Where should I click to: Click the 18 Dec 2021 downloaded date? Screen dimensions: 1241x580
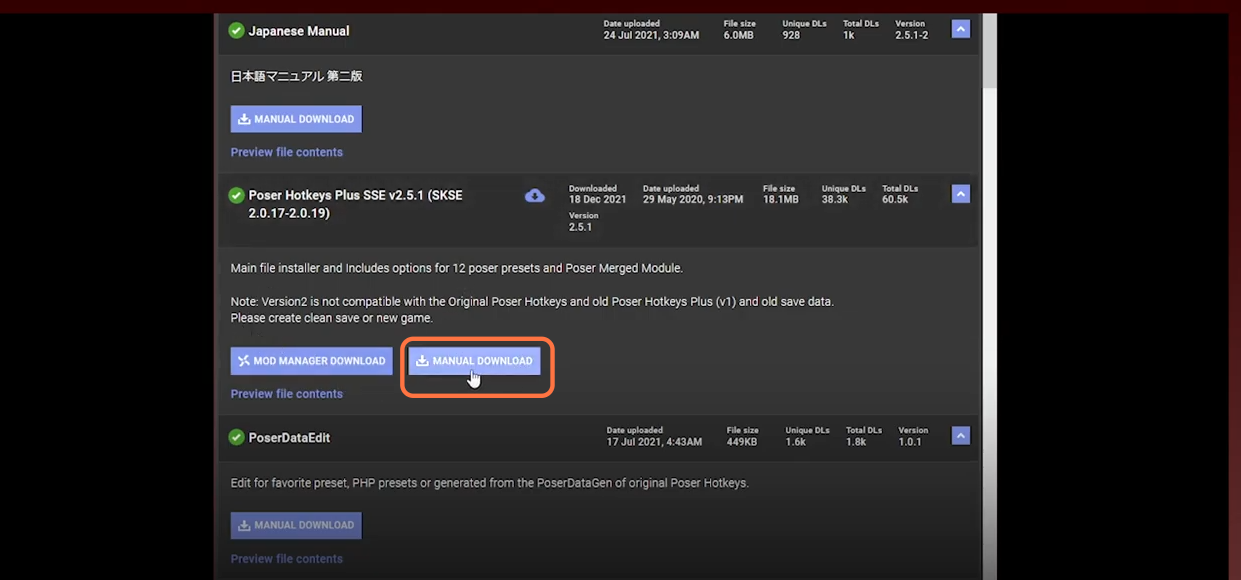click(x=598, y=200)
